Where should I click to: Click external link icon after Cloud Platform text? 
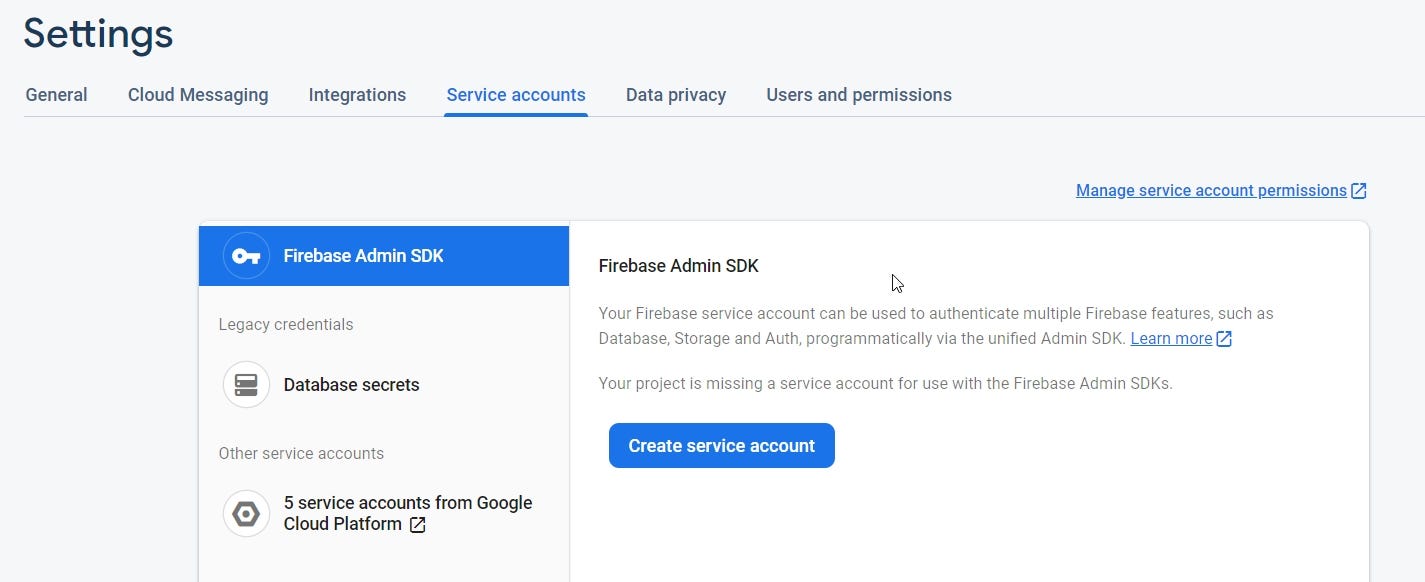[418, 525]
